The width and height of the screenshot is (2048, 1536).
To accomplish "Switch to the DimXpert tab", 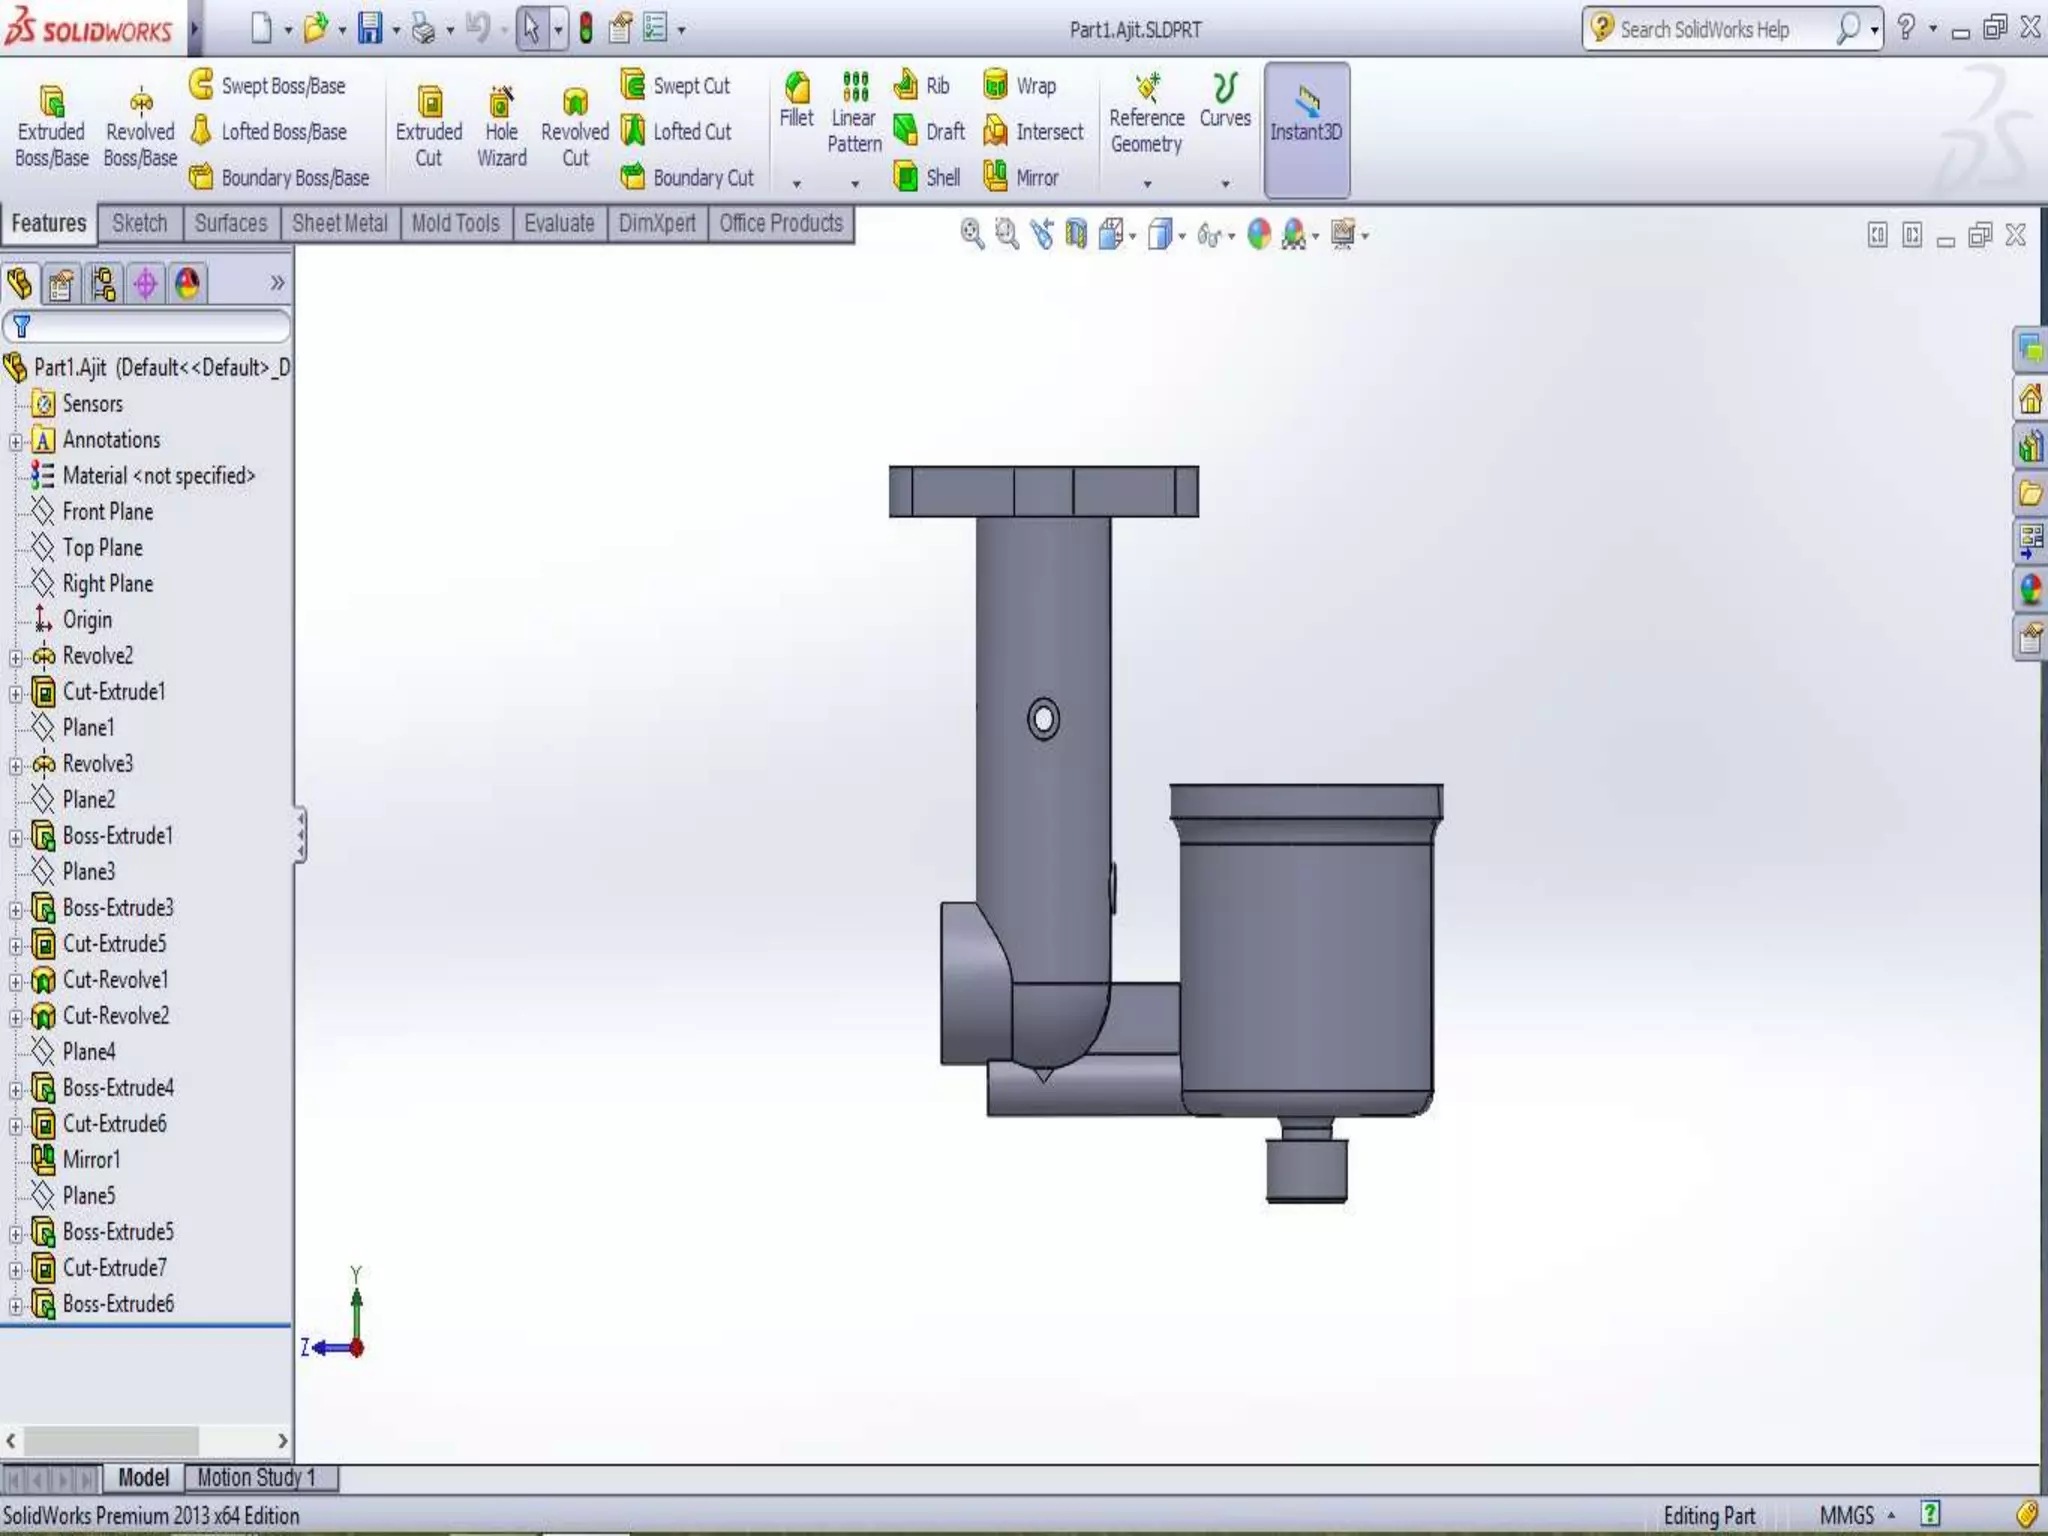I will [657, 223].
